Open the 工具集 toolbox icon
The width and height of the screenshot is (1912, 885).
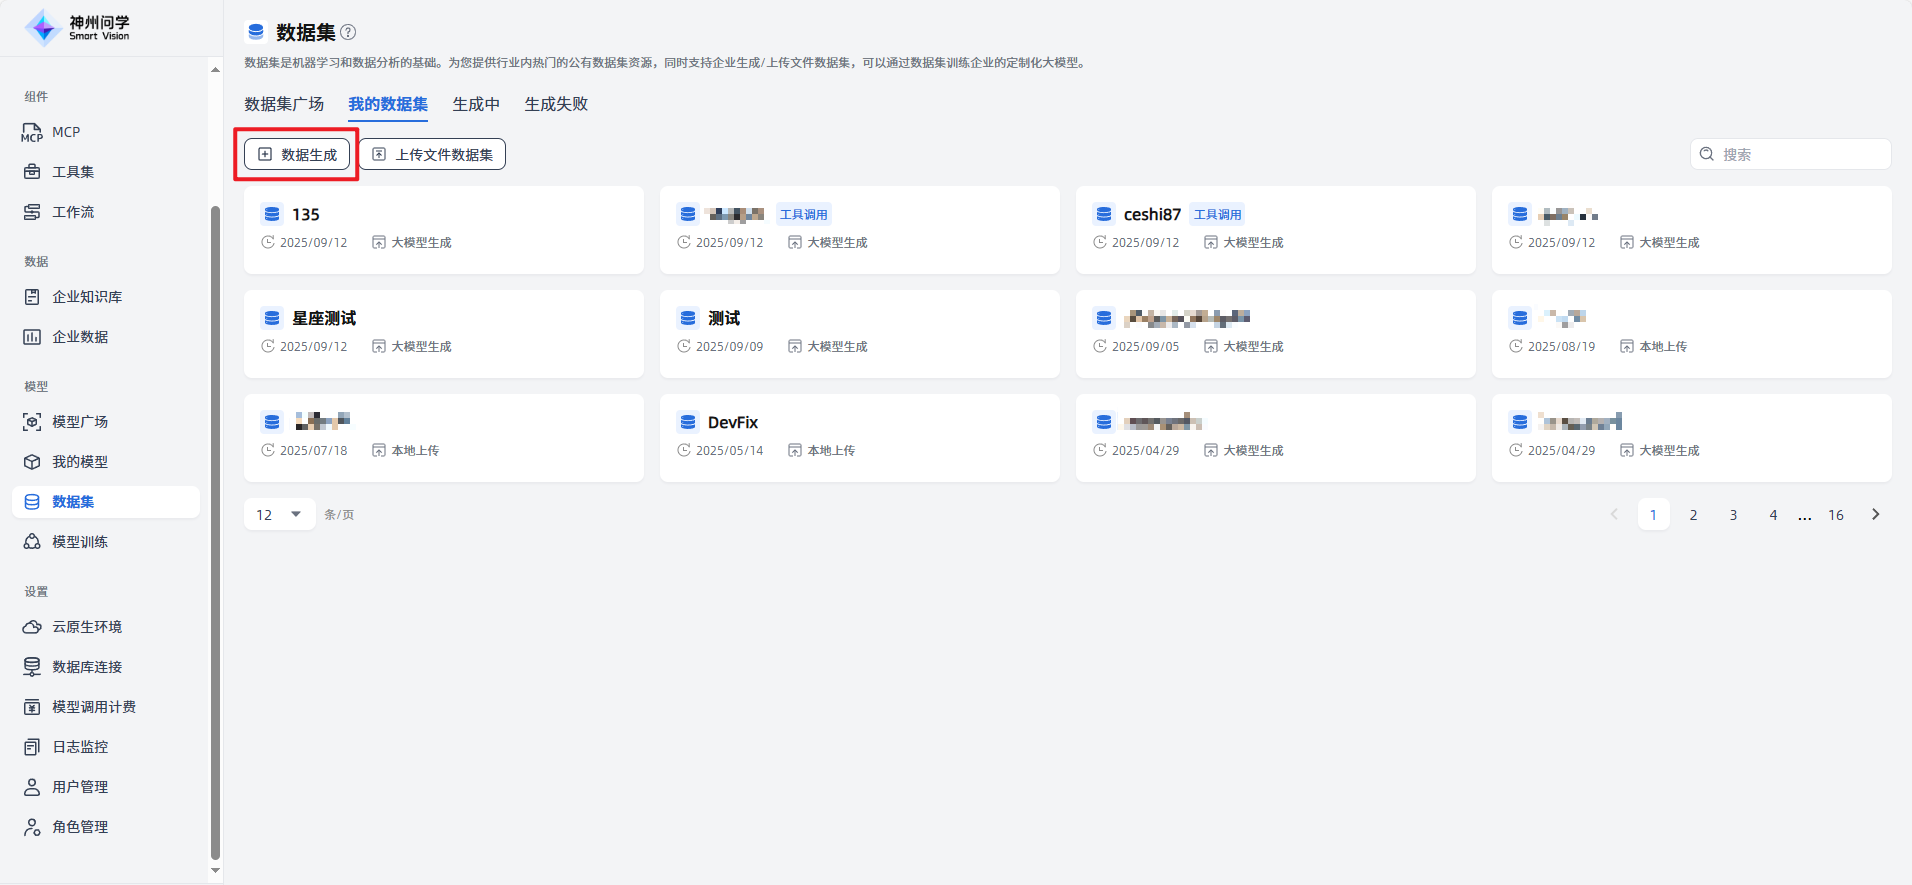(x=32, y=172)
